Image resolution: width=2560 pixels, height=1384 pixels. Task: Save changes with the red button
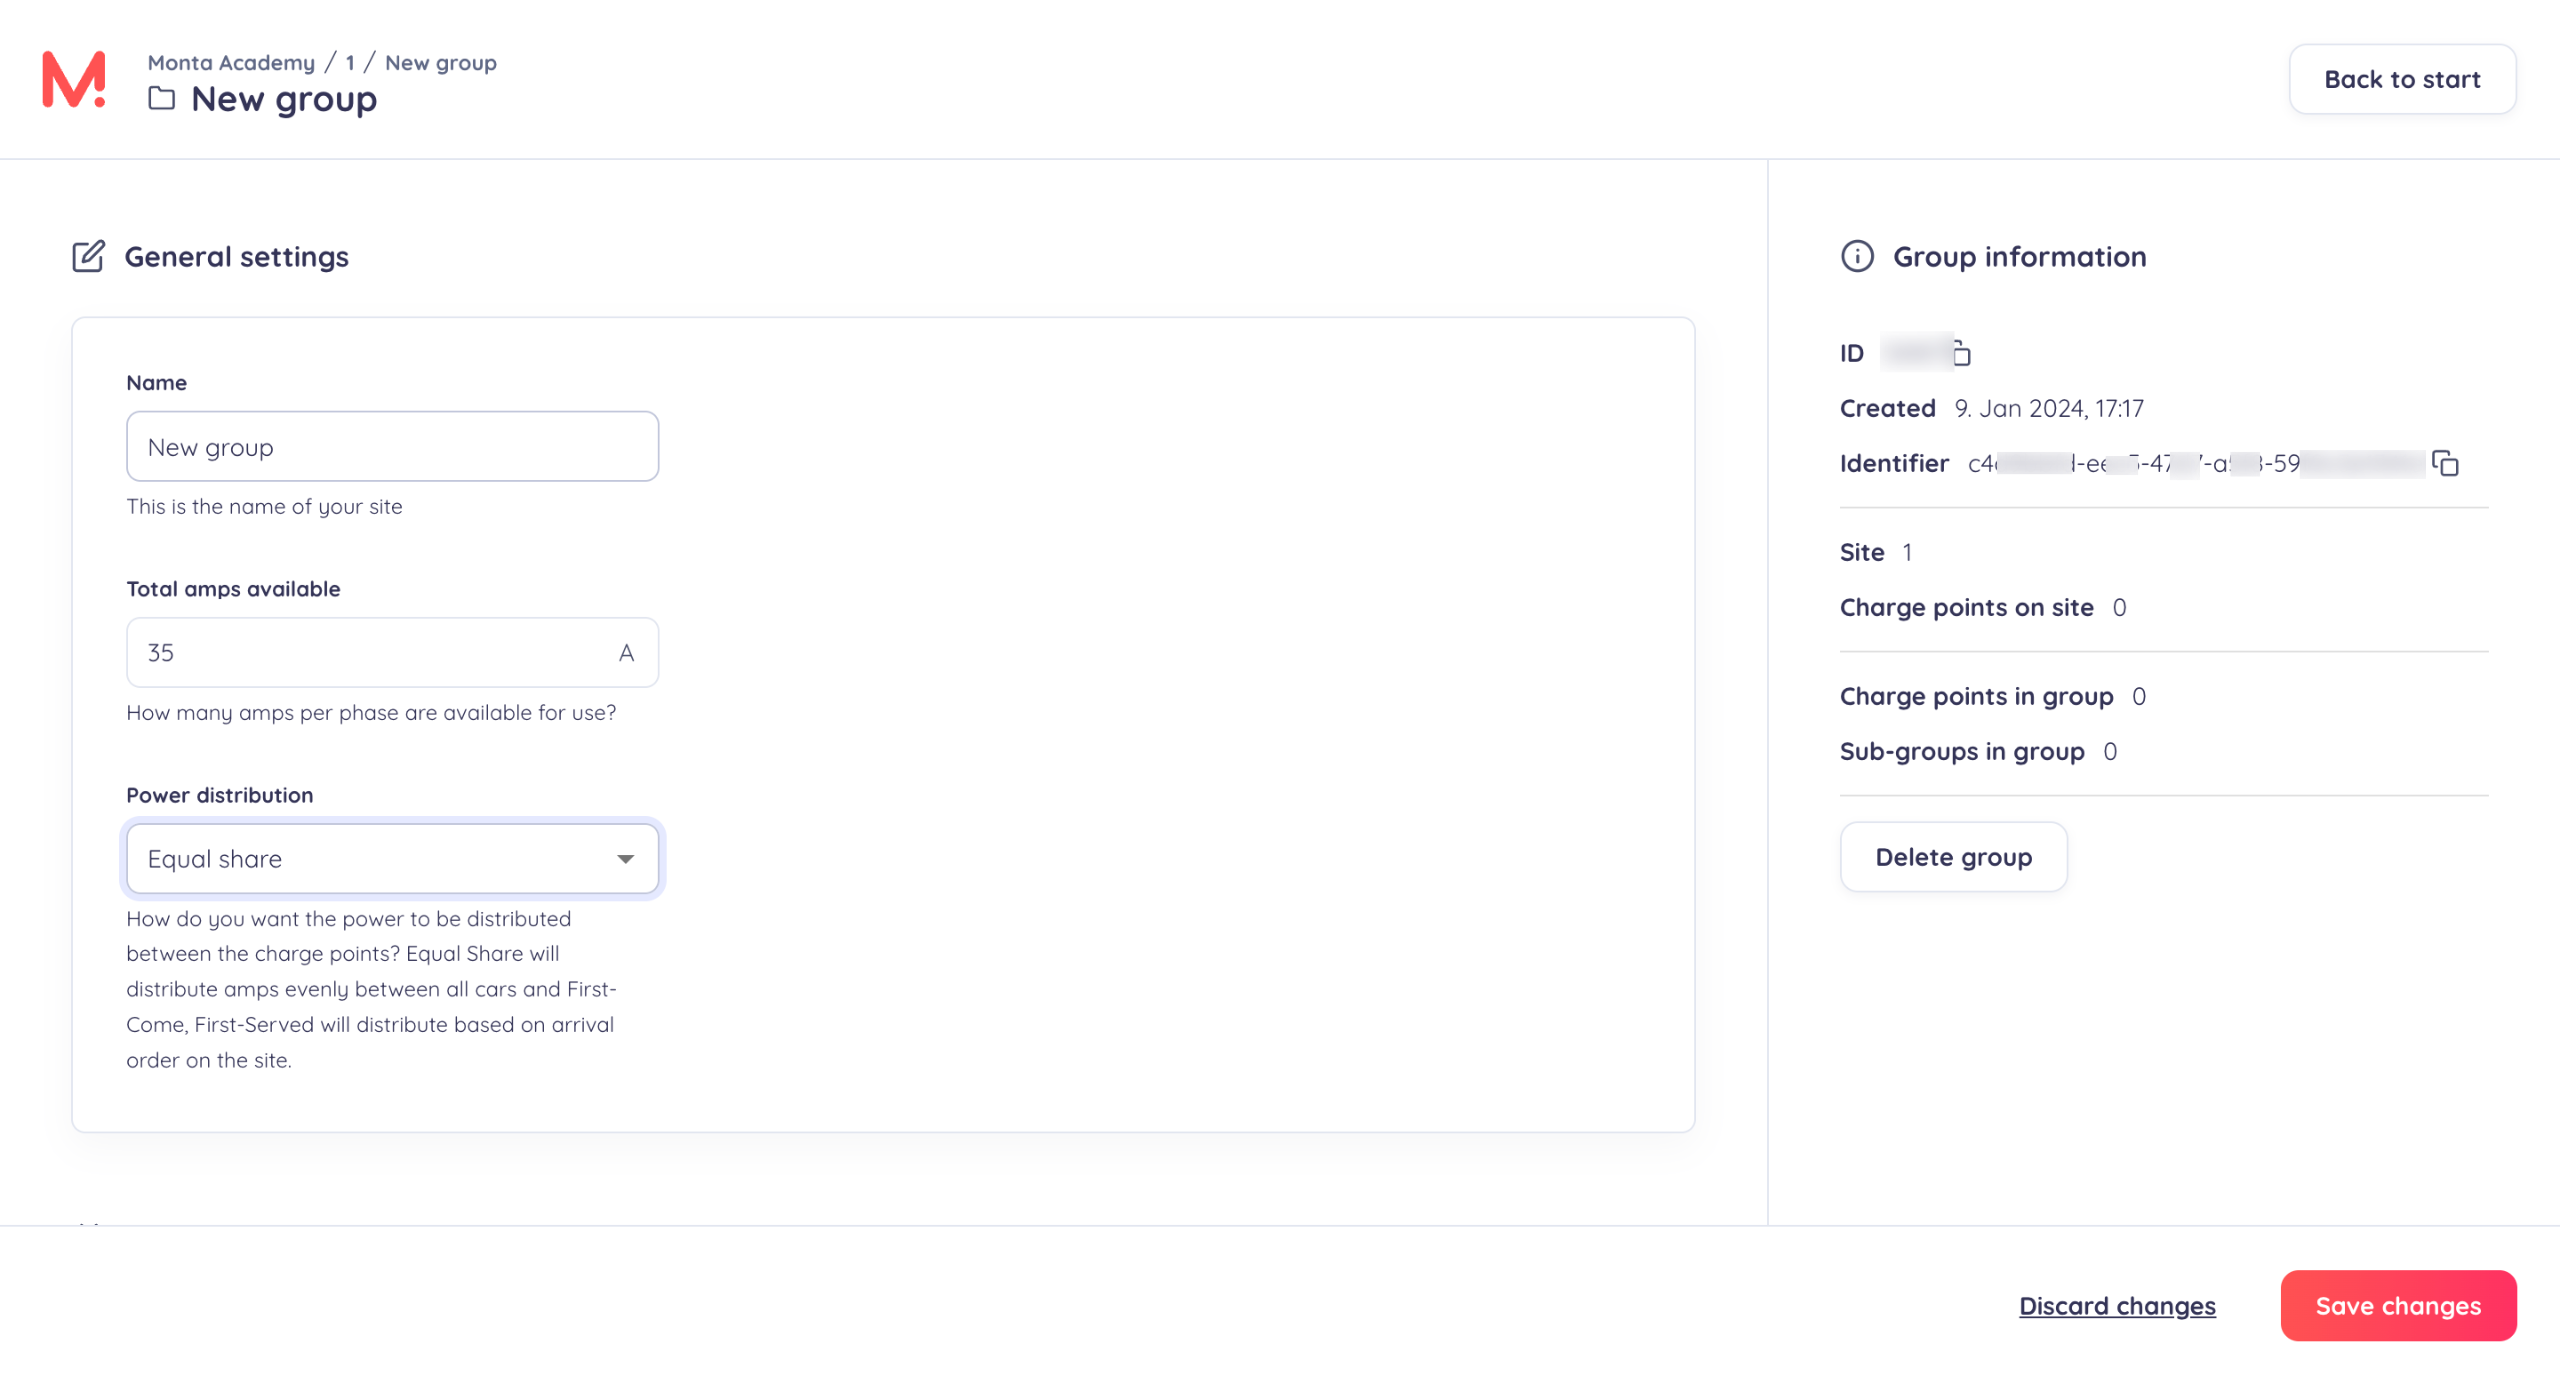click(x=2397, y=1305)
